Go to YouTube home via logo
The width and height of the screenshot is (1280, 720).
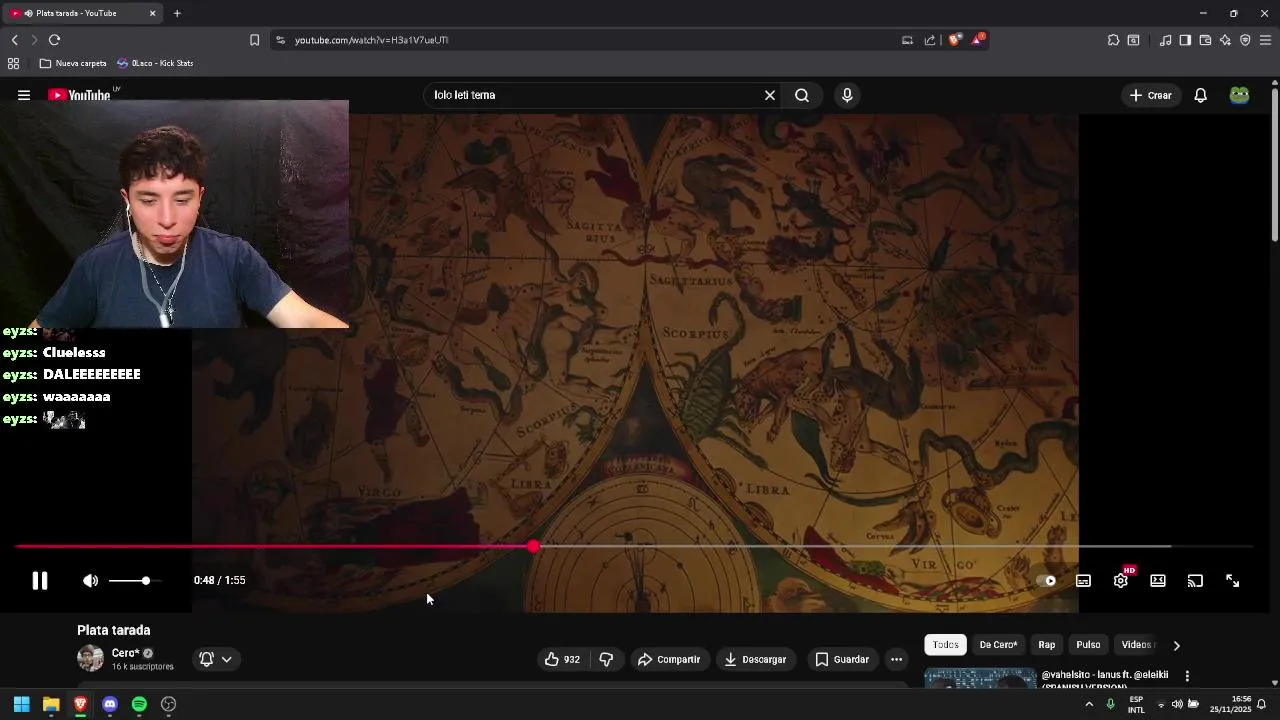click(x=80, y=96)
